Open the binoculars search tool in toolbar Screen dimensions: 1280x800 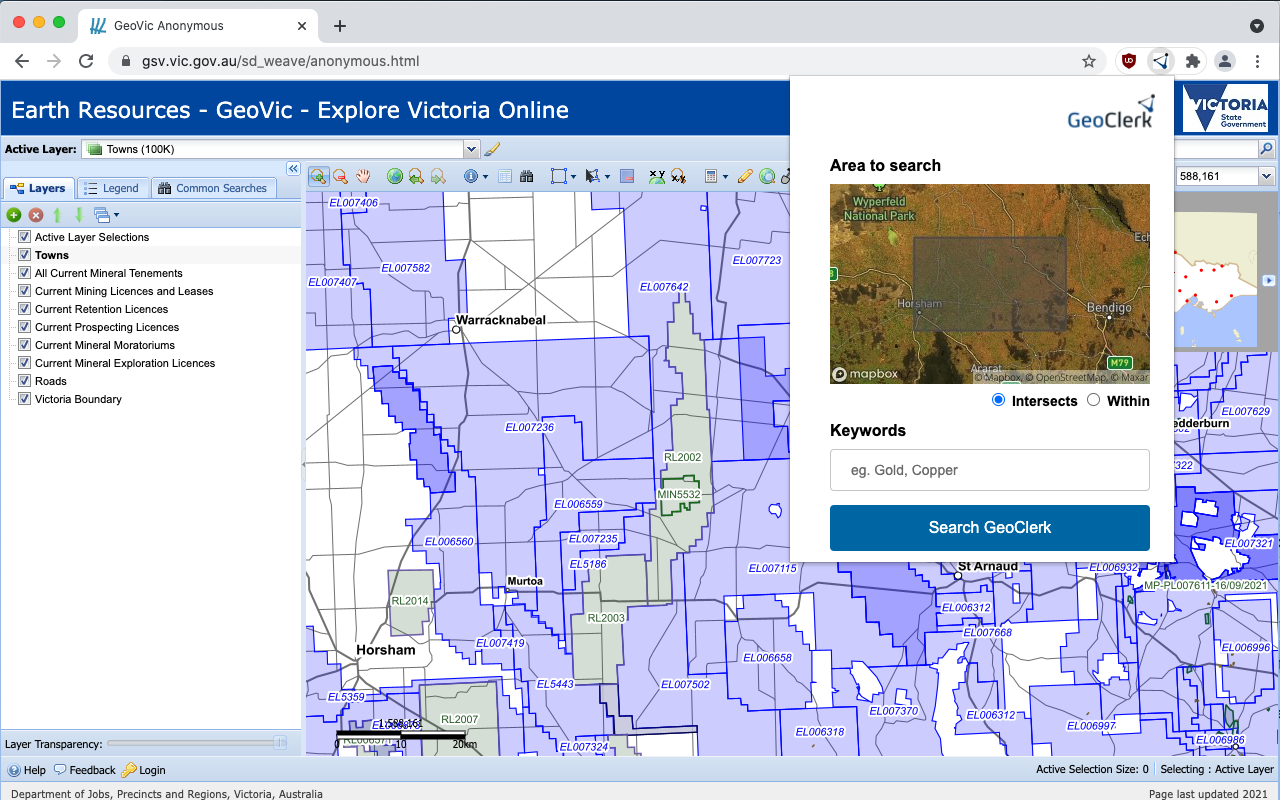[526, 176]
